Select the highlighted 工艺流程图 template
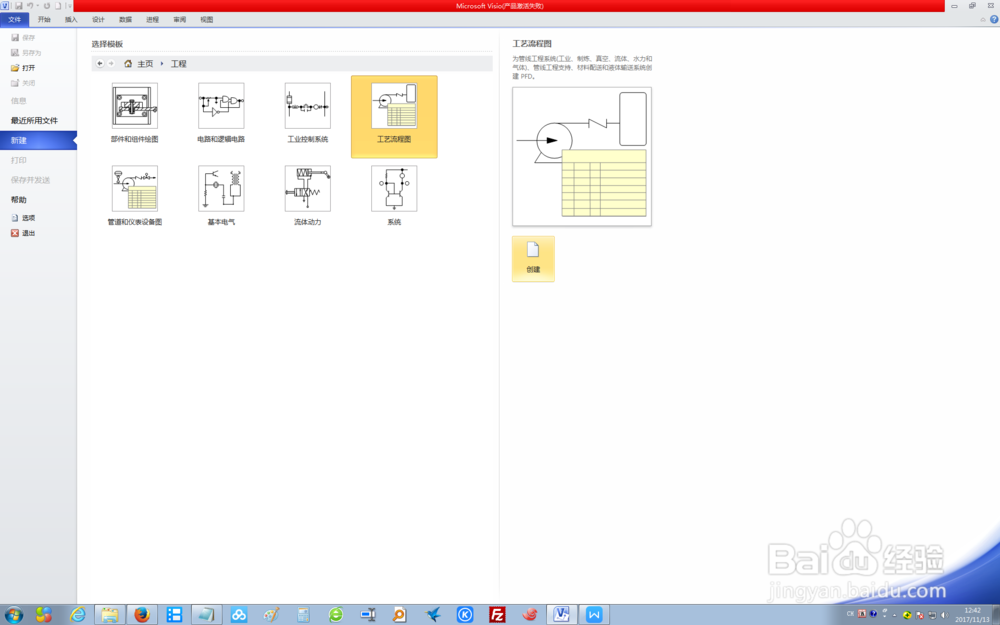This screenshot has width=1000, height=625. [394, 117]
